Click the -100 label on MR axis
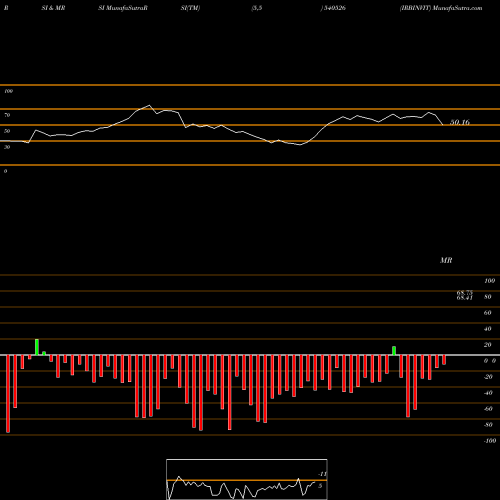 (490, 441)
